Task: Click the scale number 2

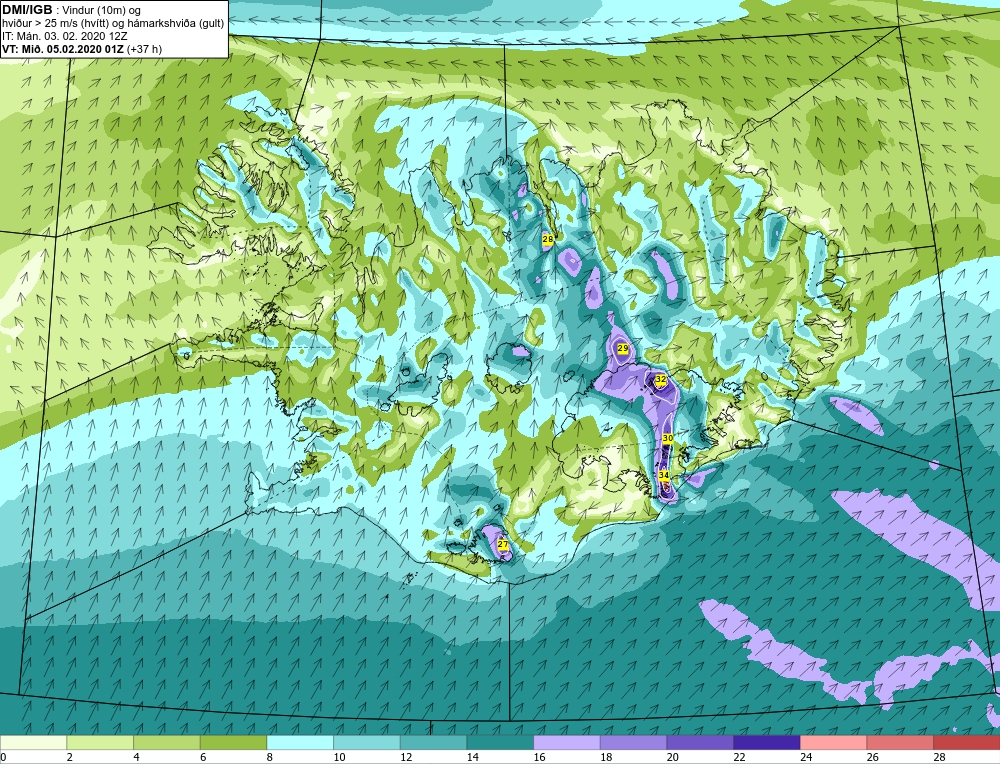Action: coord(70,757)
